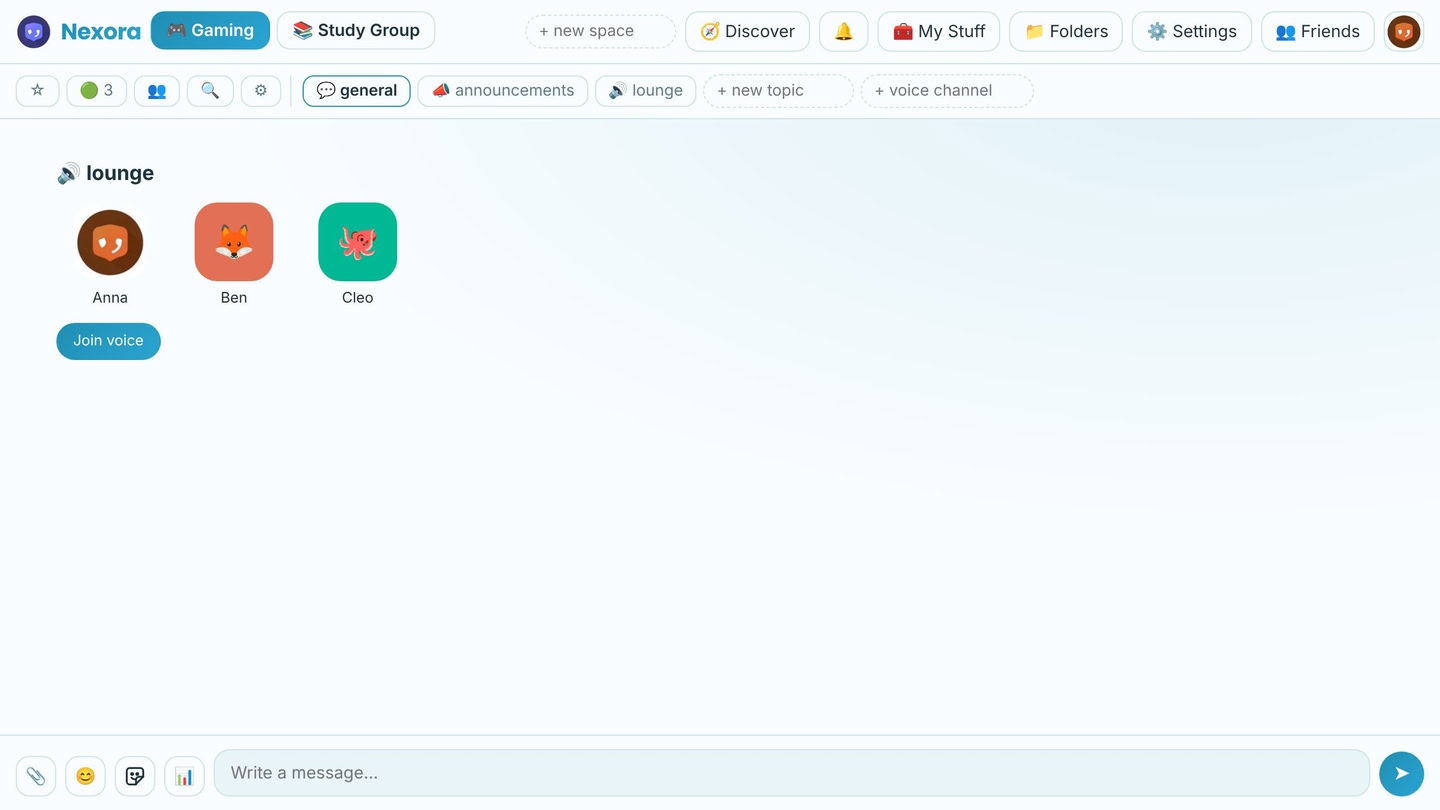Viewport: 1440px width, 810px height.
Task: Click the star favorites icon
Action: [38, 90]
